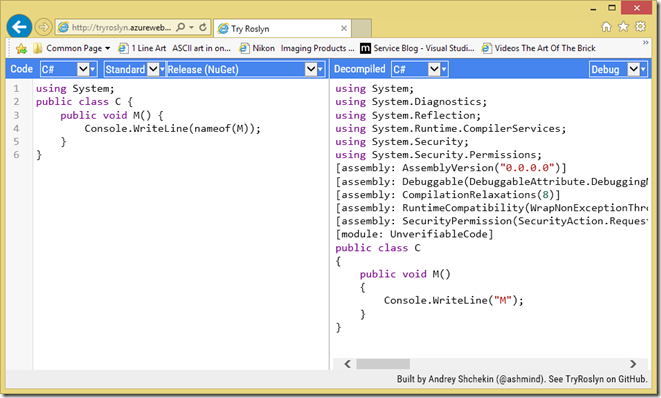Screen dimensions: 661x398
Task: Open the Decompiled language C# dropdown
Action: 419,69
